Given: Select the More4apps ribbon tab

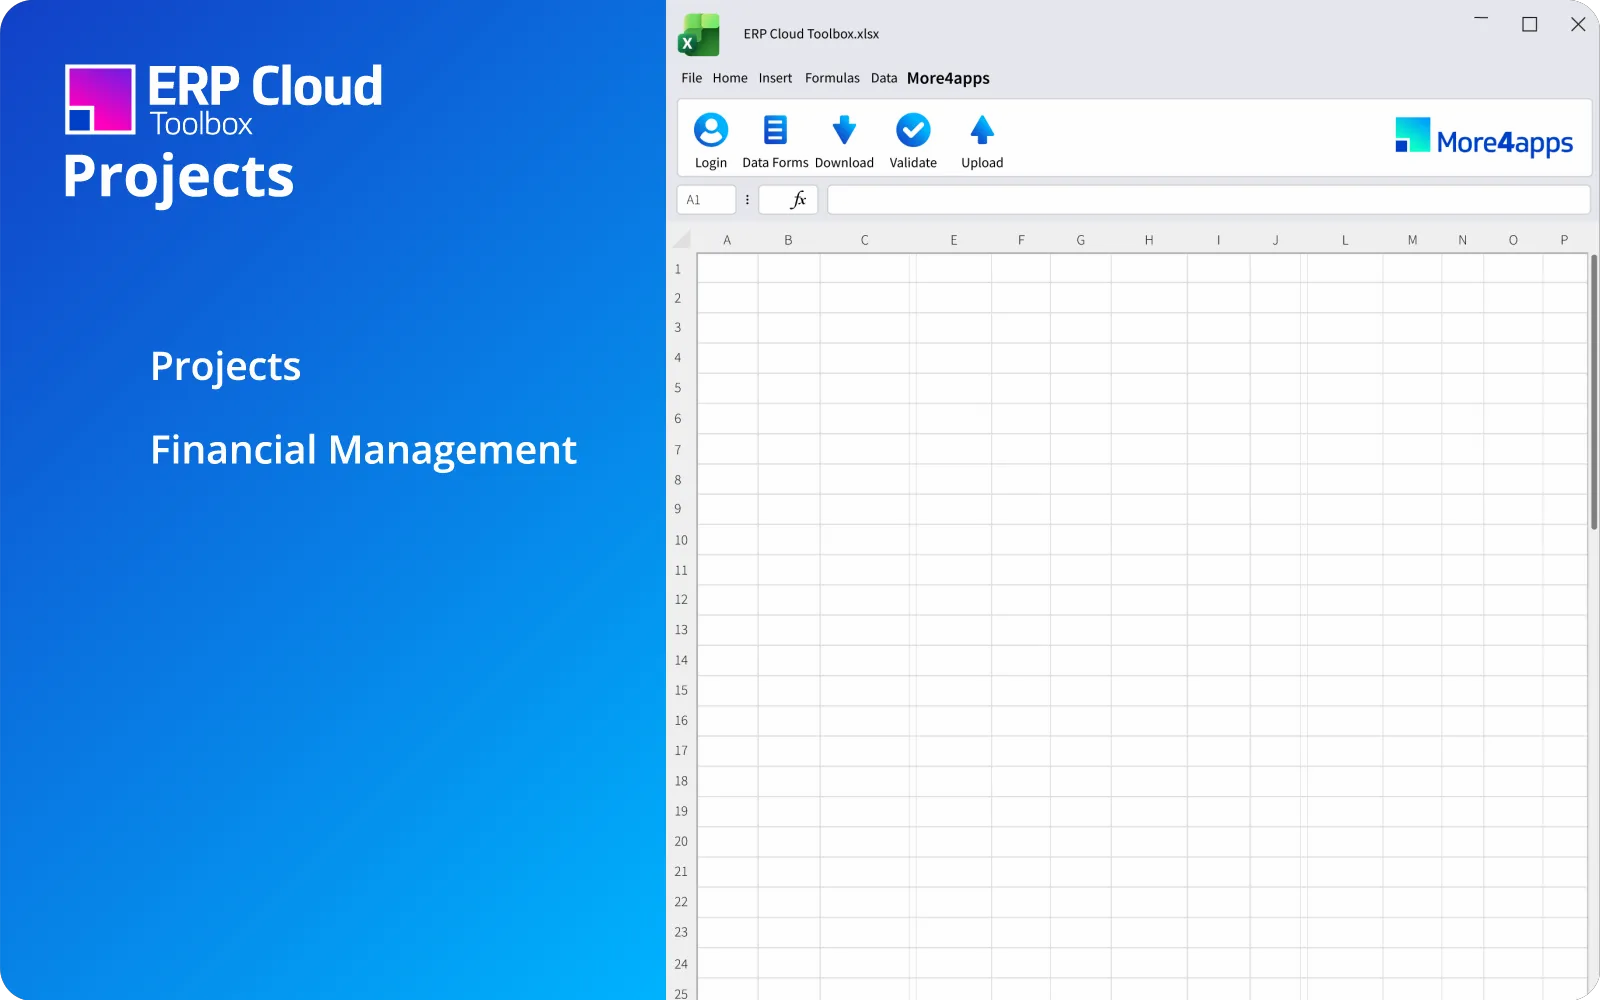Looking at the screenshot, I should [x=948, y=78].
